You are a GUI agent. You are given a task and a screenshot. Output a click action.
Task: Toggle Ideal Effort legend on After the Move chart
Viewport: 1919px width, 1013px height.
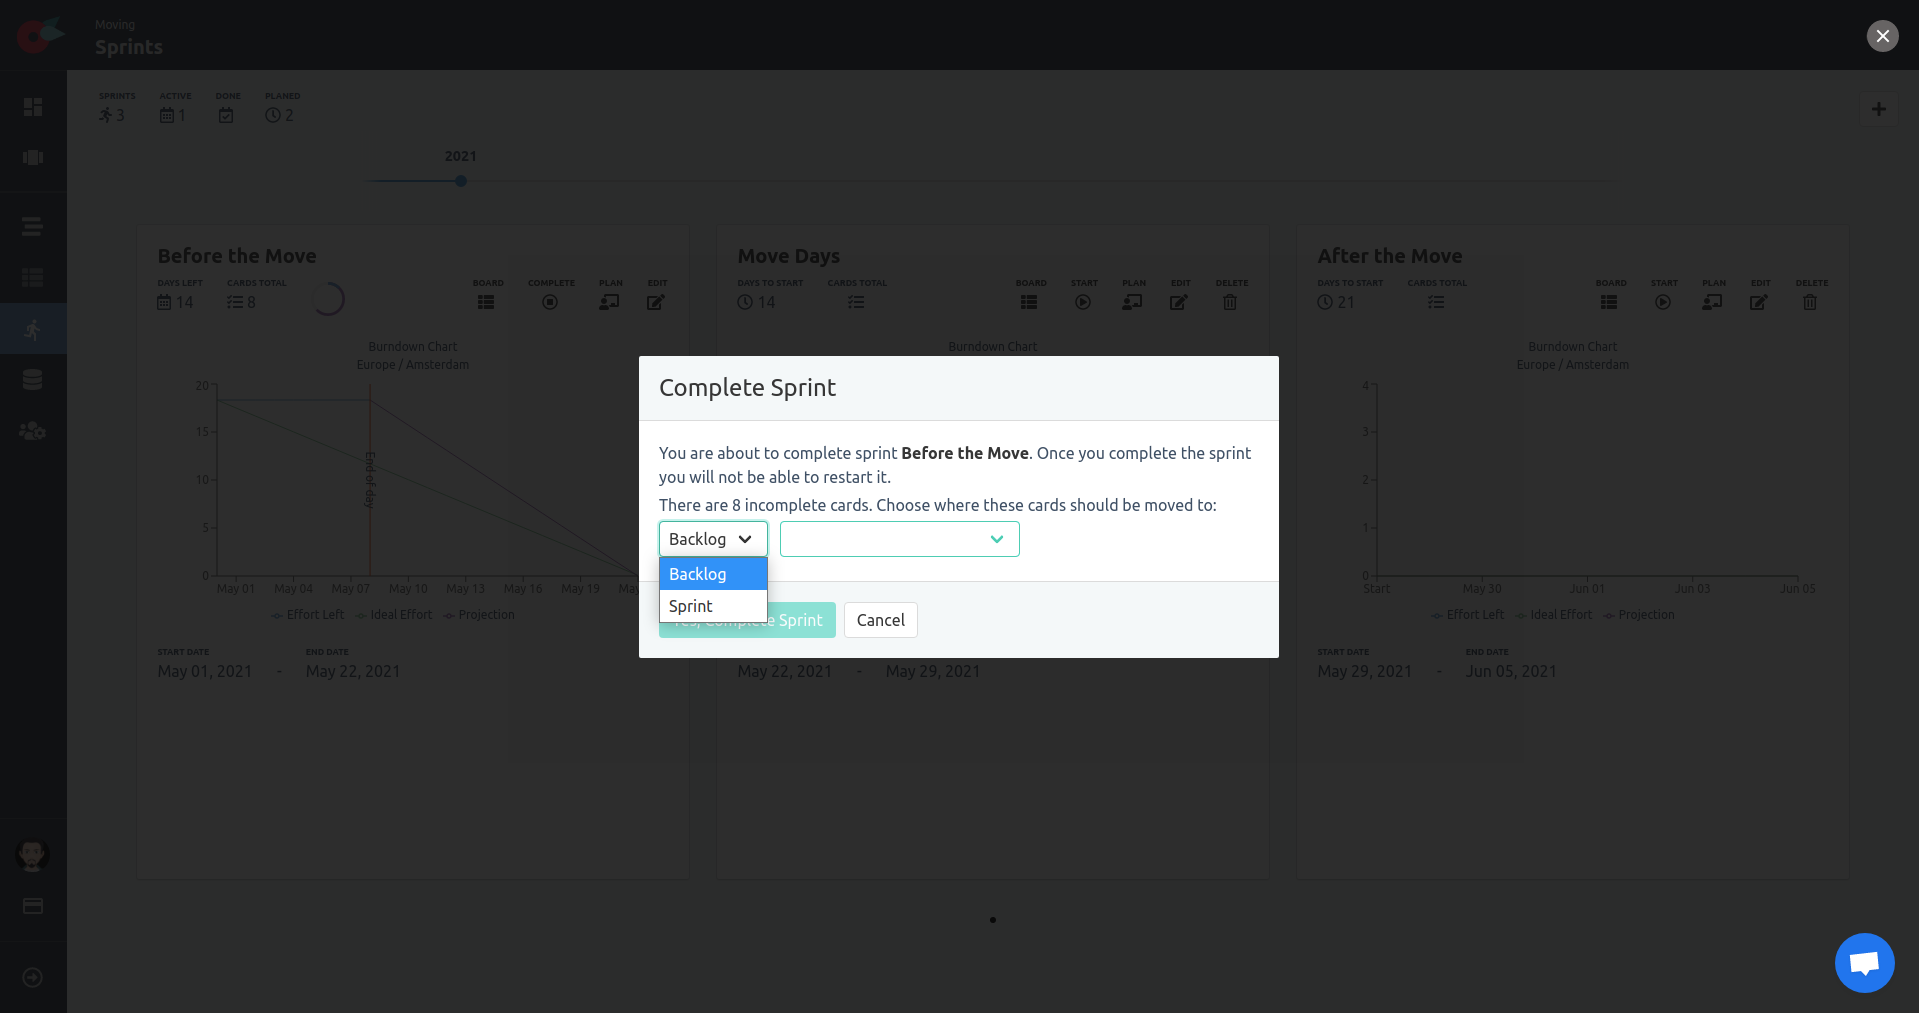pyautogui.click(x=1554, y=615)
